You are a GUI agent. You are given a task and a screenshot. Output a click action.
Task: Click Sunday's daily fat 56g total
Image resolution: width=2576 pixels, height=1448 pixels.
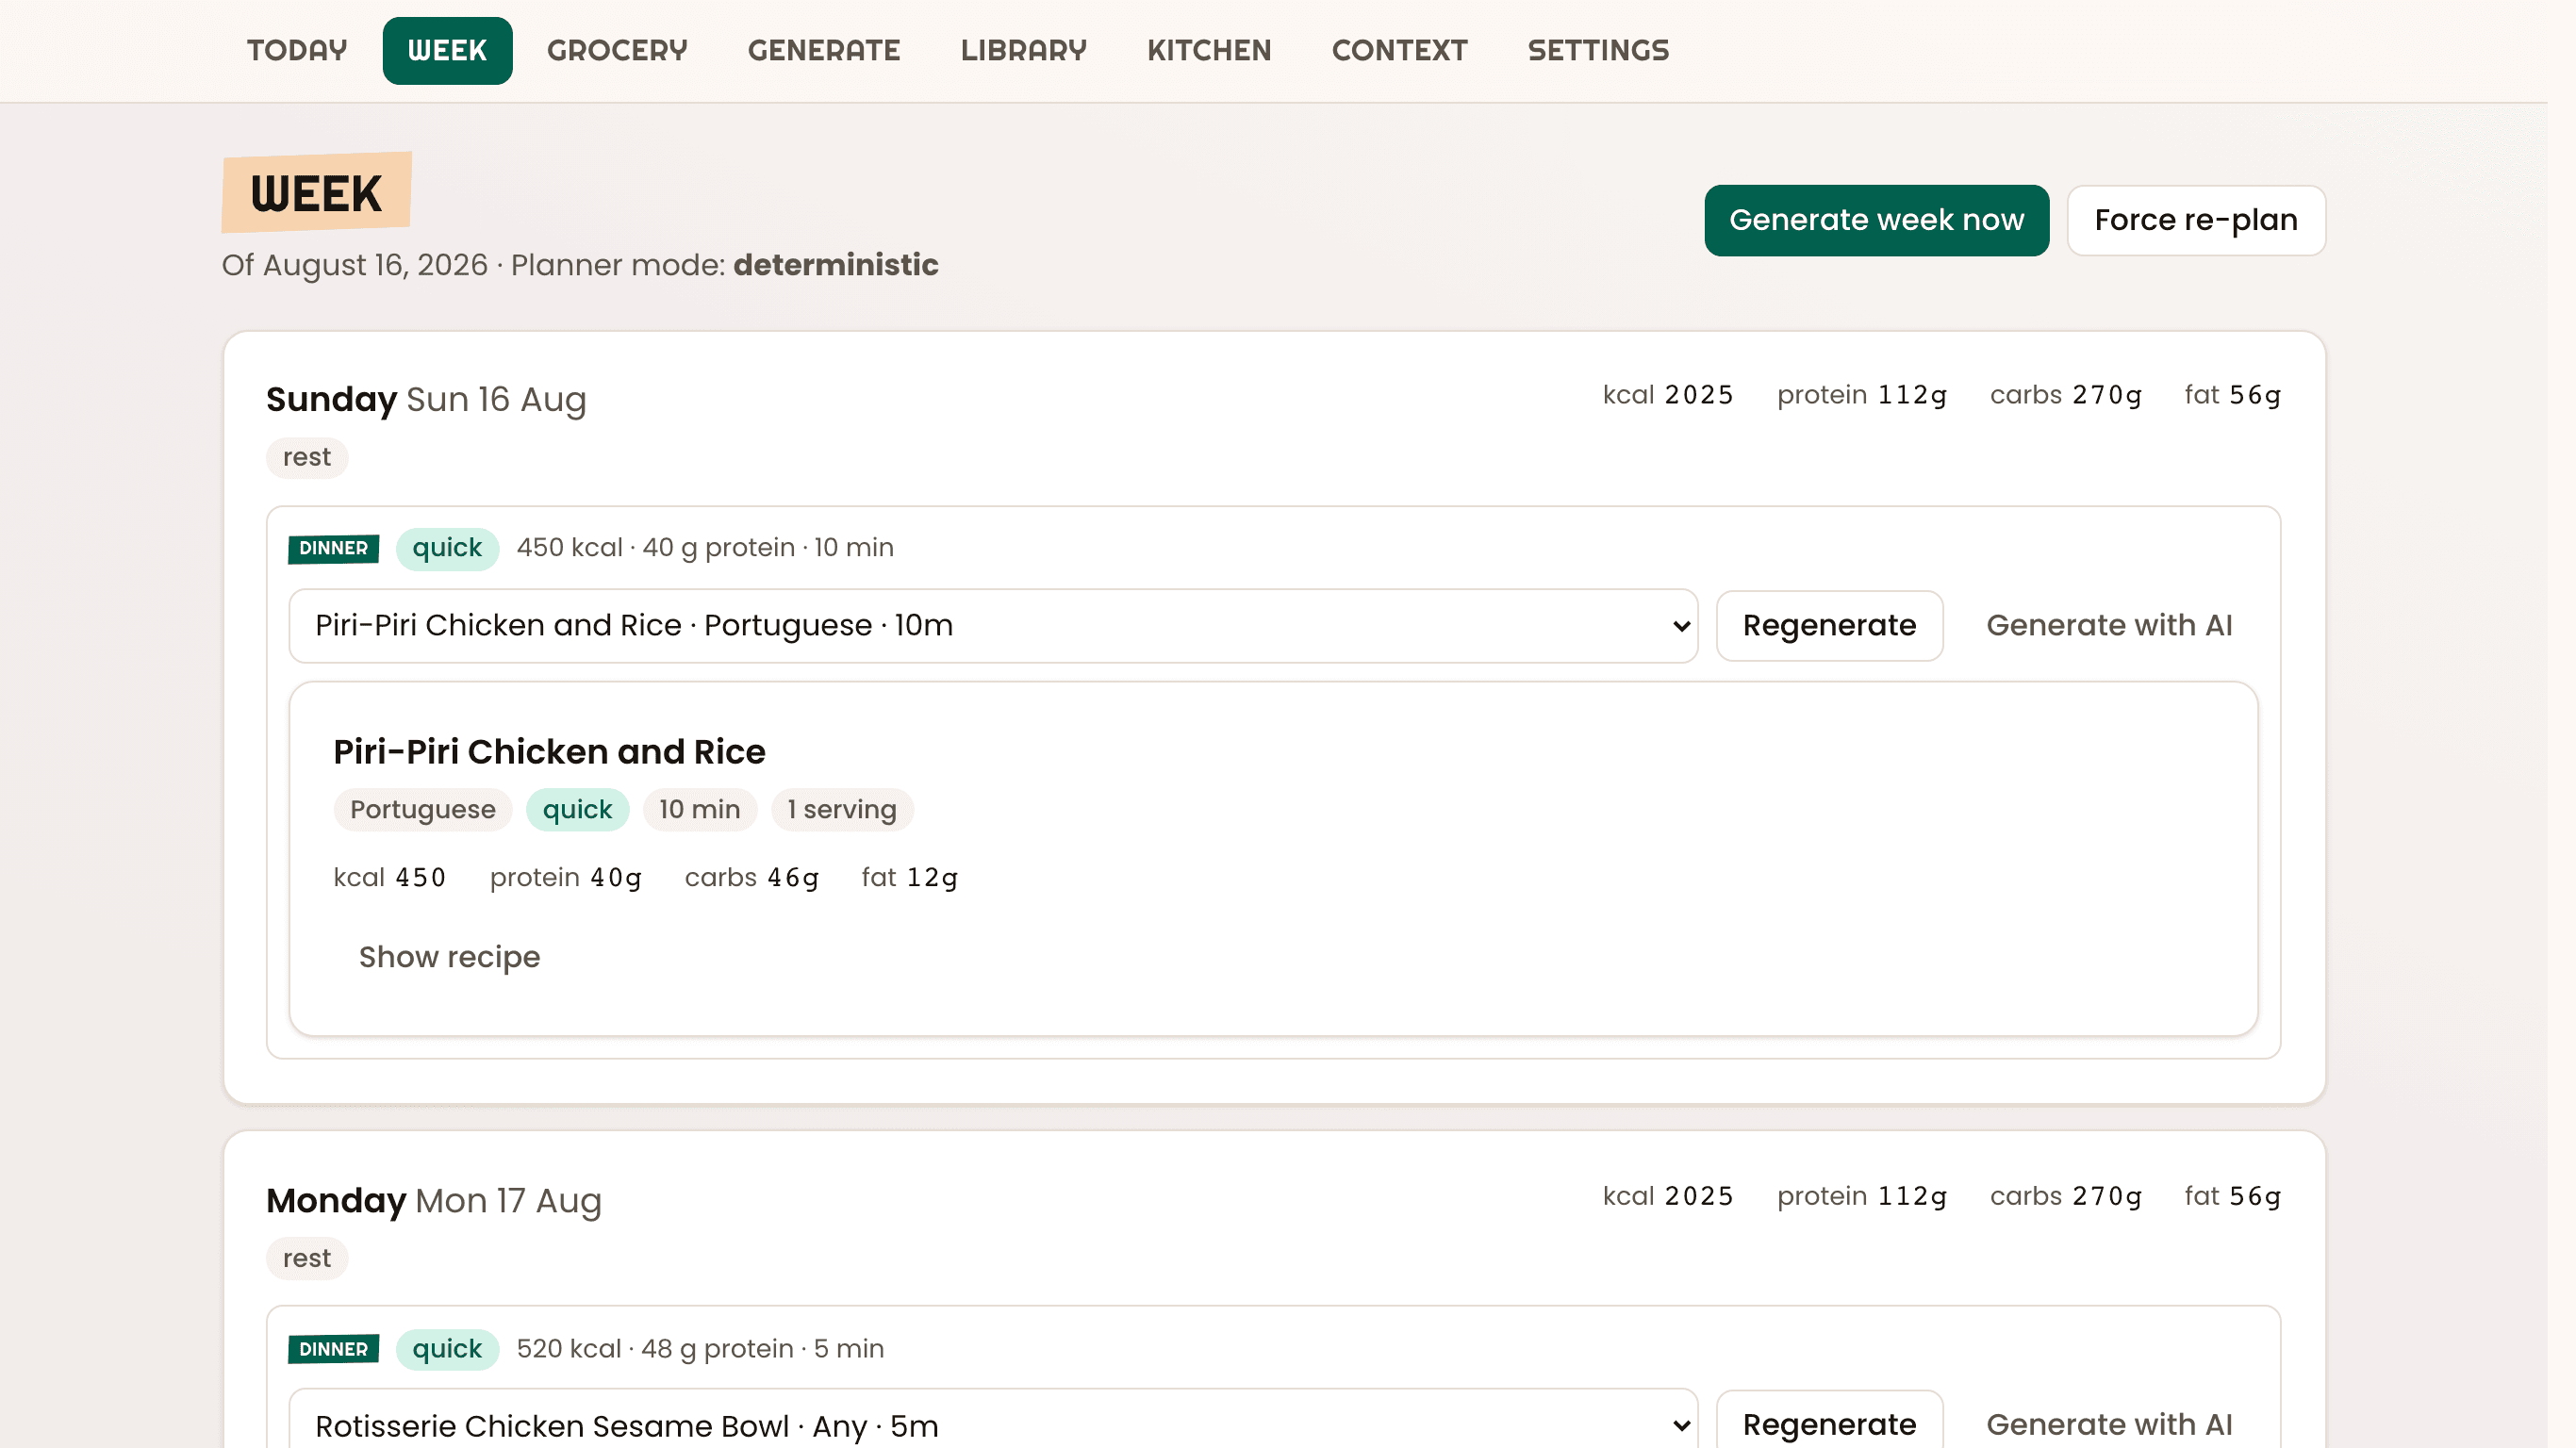pos(2232,395)
